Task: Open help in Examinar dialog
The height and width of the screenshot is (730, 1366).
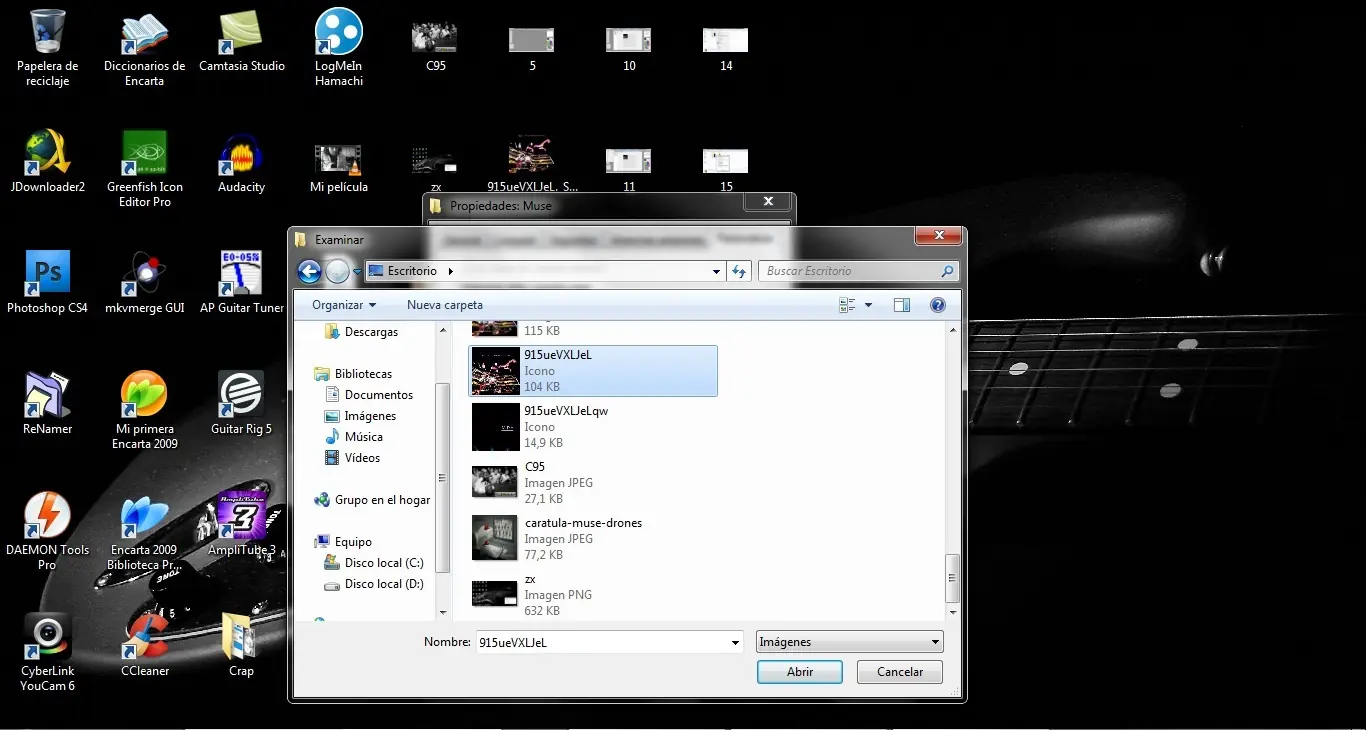Action: [x=938, y=305]
